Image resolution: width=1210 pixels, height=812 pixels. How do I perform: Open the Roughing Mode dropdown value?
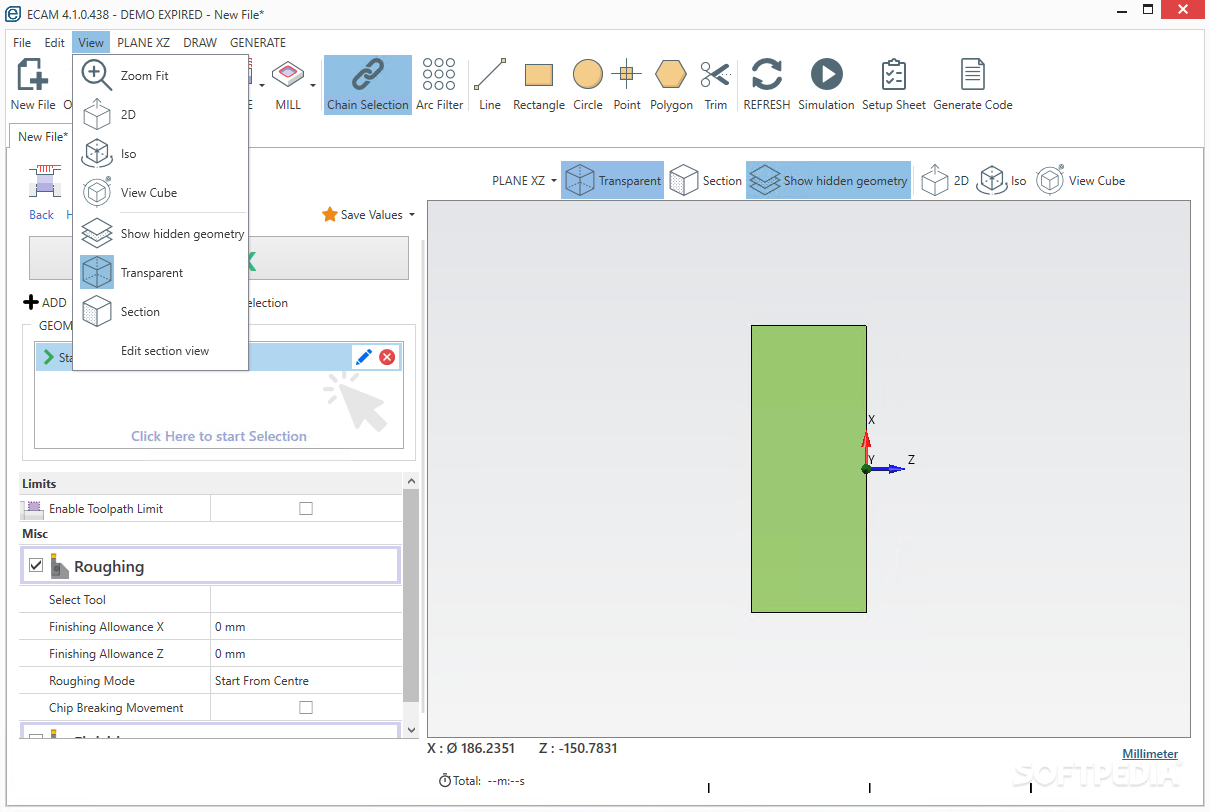point(306,681)
